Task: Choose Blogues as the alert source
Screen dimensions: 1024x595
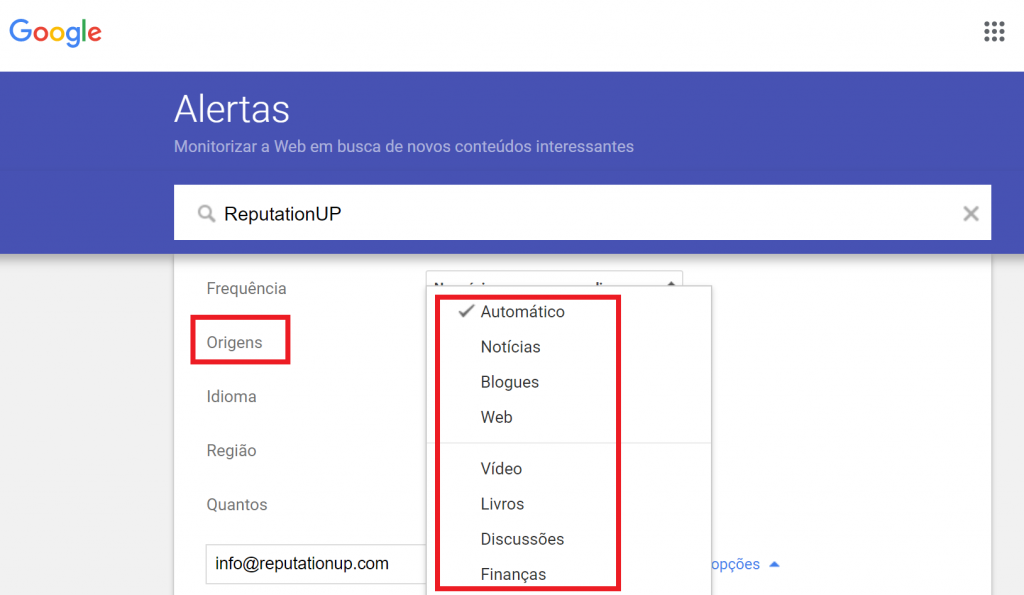Action: click(509, 381)
